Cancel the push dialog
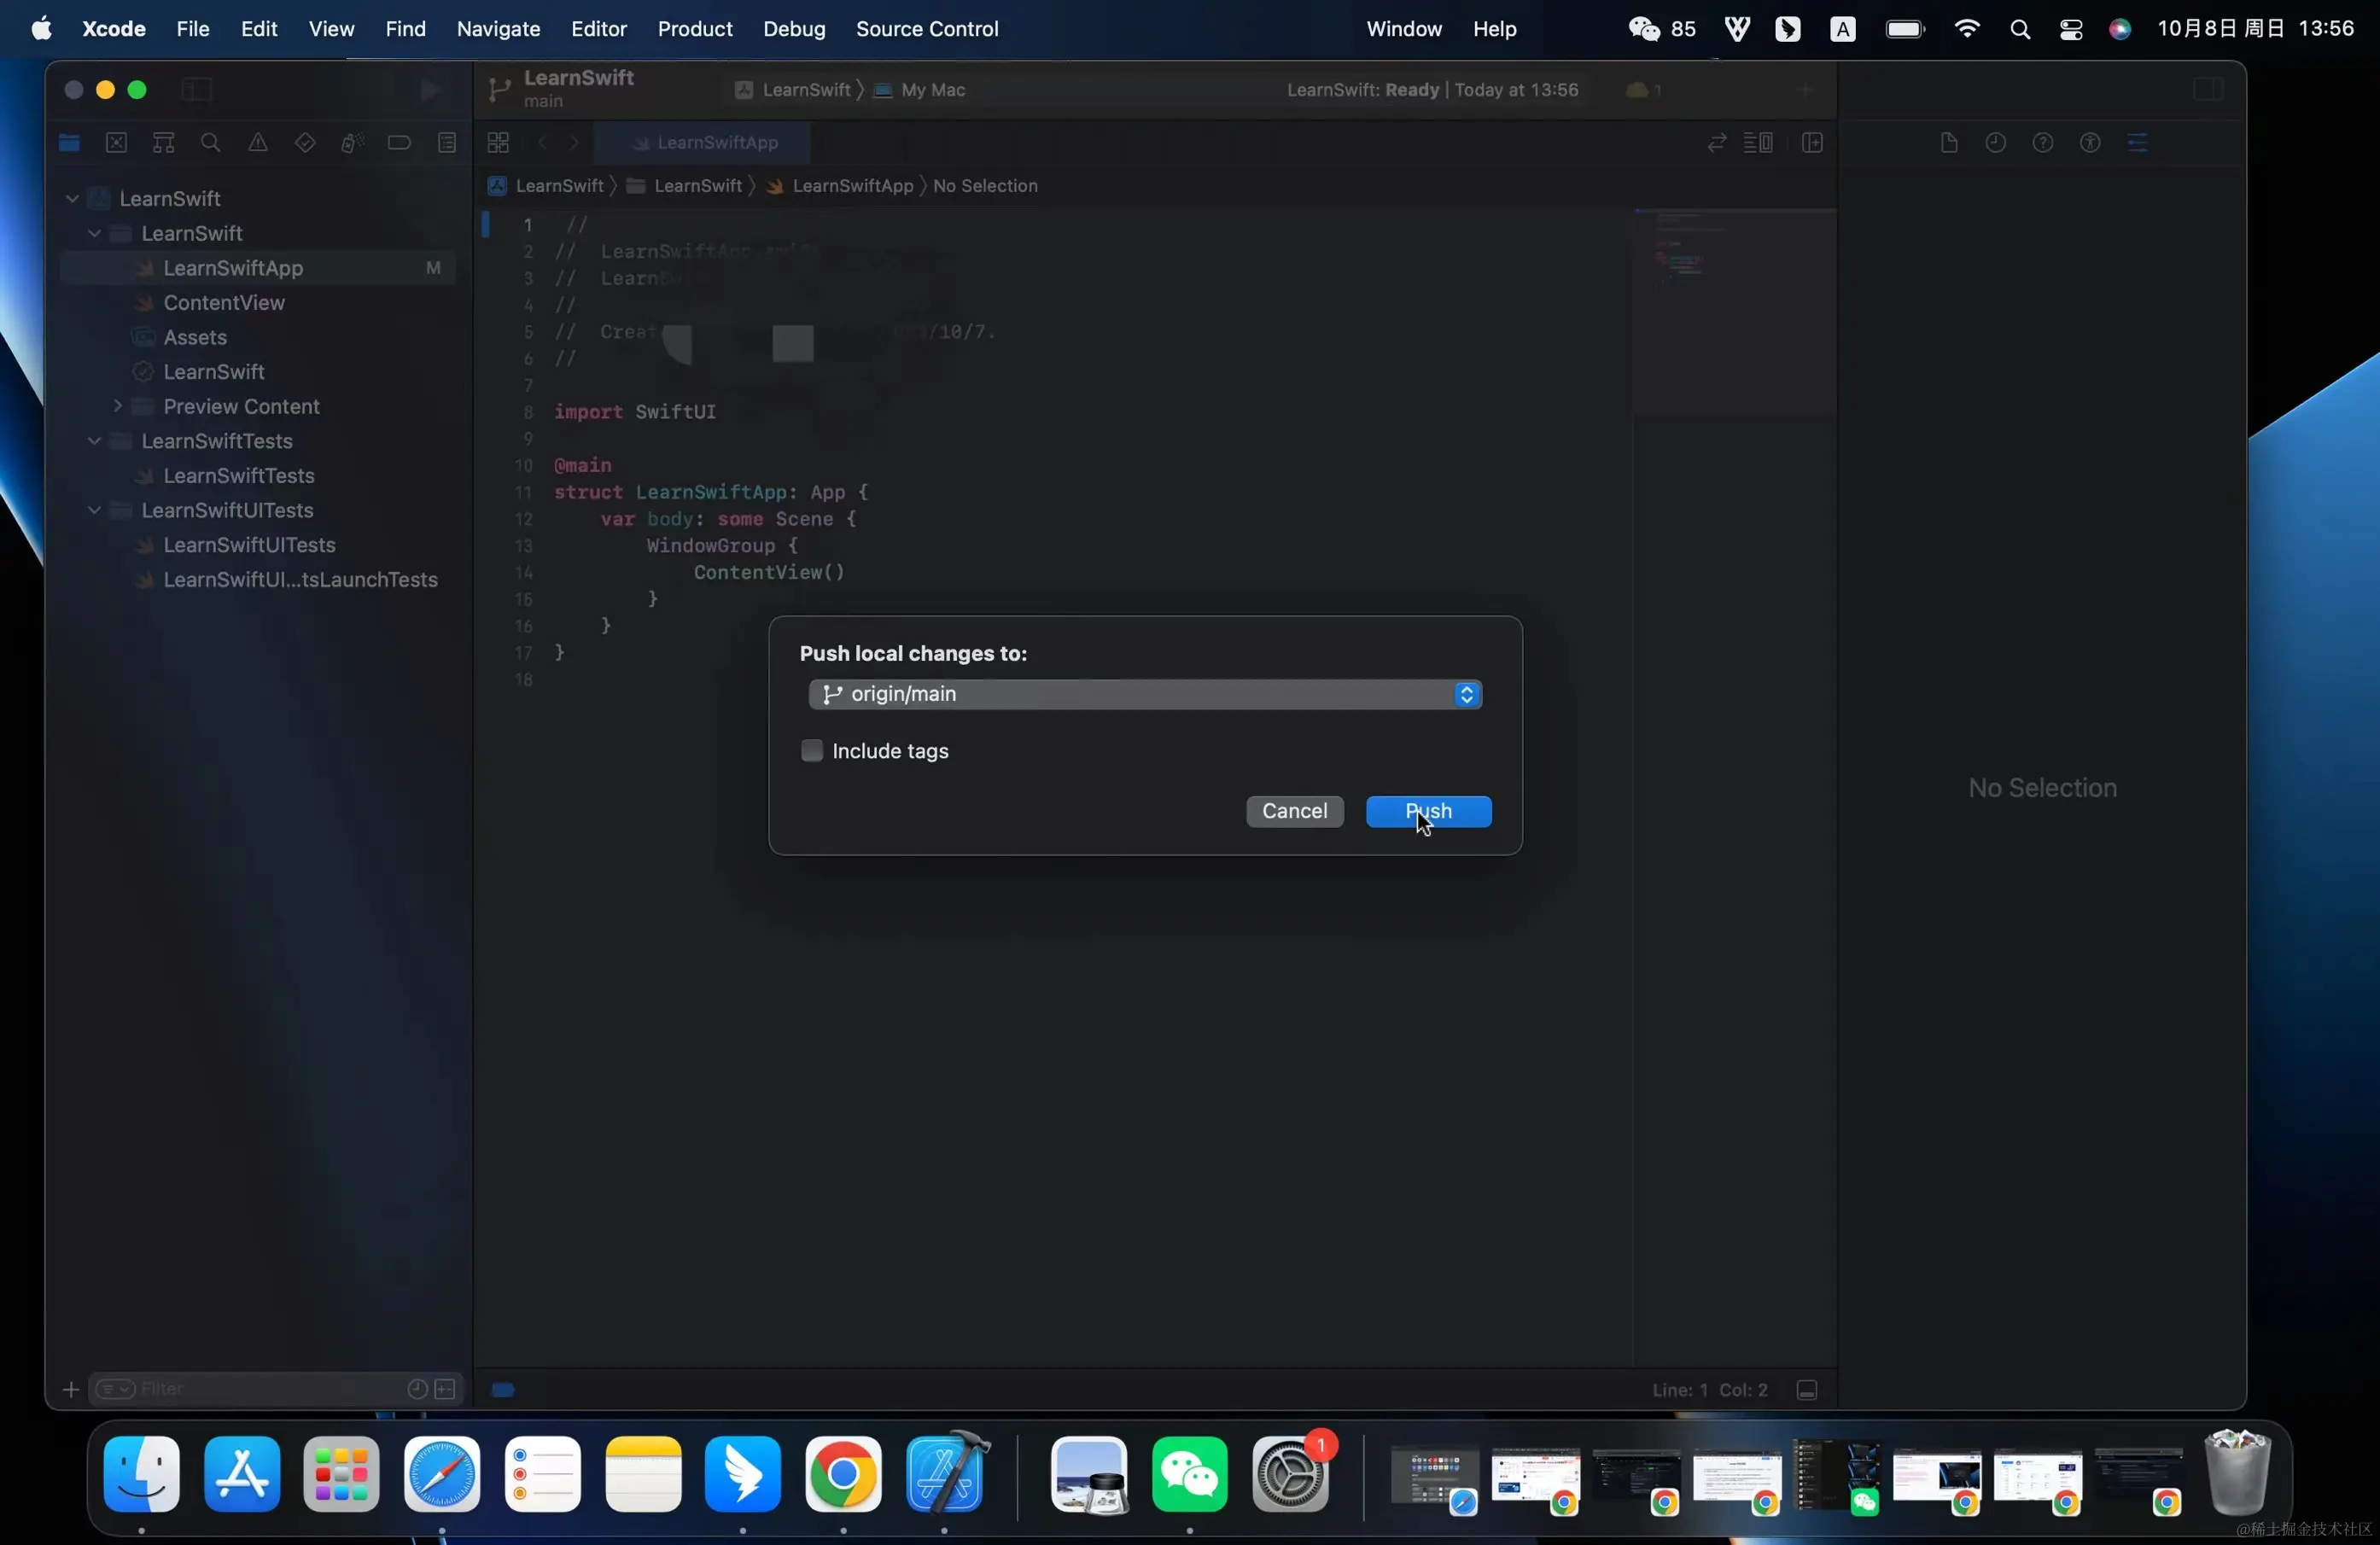This screenshot has width=2380, height=1545. click(1293, 811)
